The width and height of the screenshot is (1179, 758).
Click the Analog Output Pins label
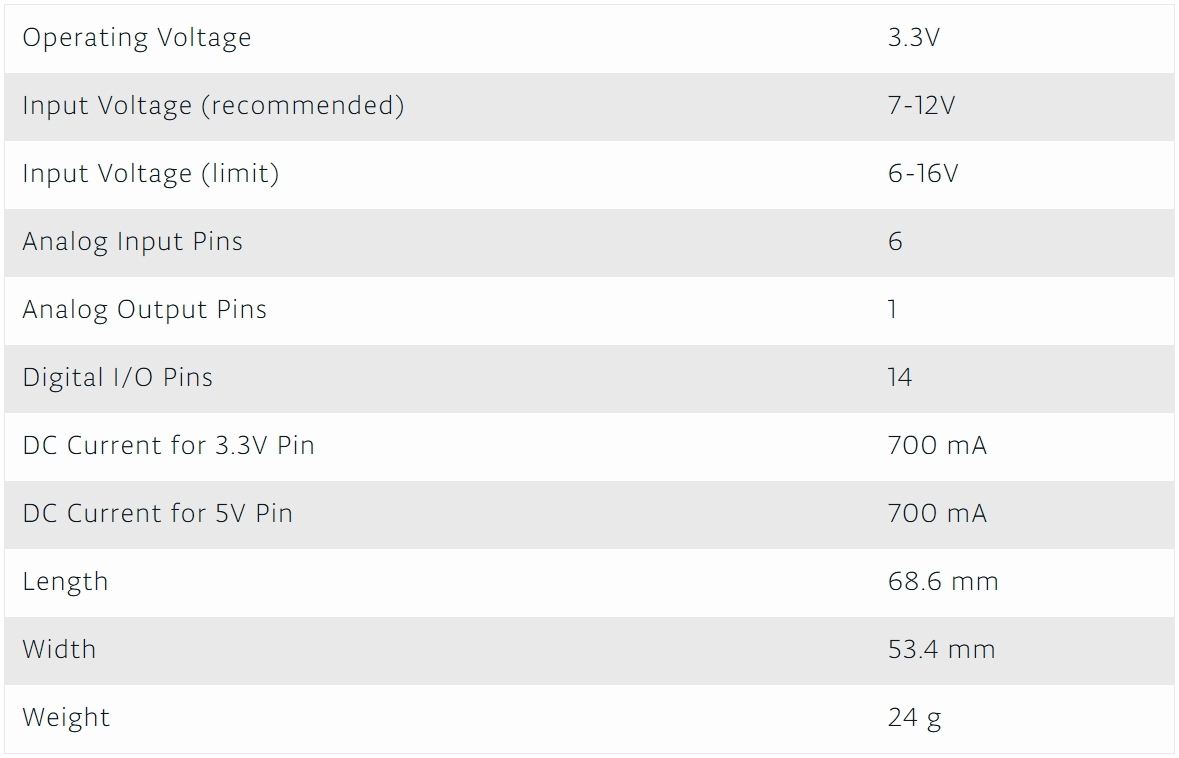(x=145, y=310)
